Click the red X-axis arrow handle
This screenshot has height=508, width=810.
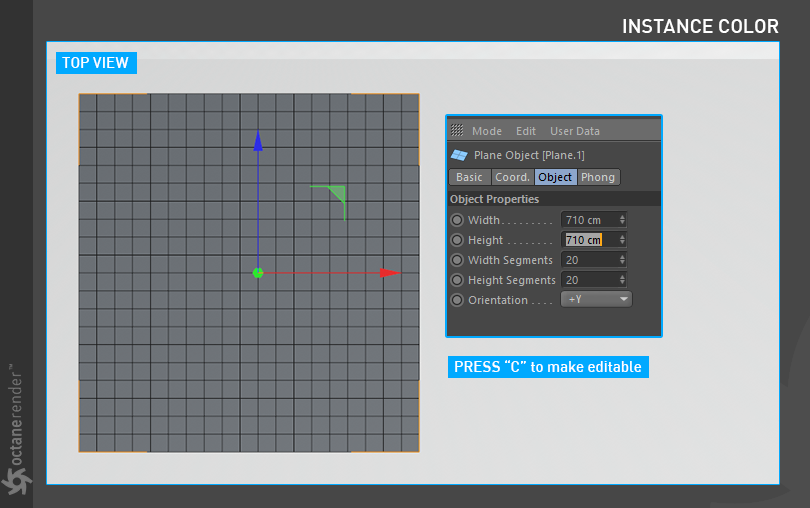point(389,272)
